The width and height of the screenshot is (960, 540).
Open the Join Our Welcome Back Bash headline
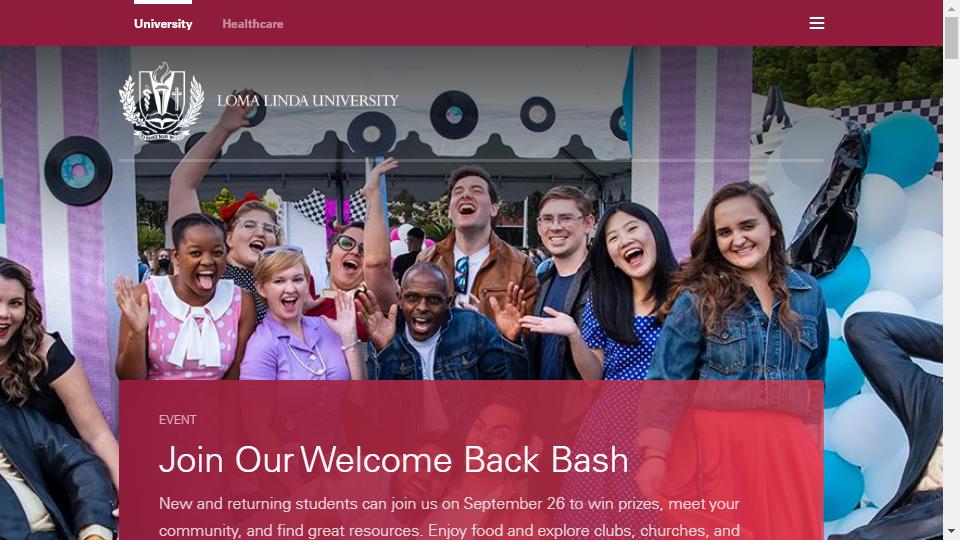tap(394, 460)
